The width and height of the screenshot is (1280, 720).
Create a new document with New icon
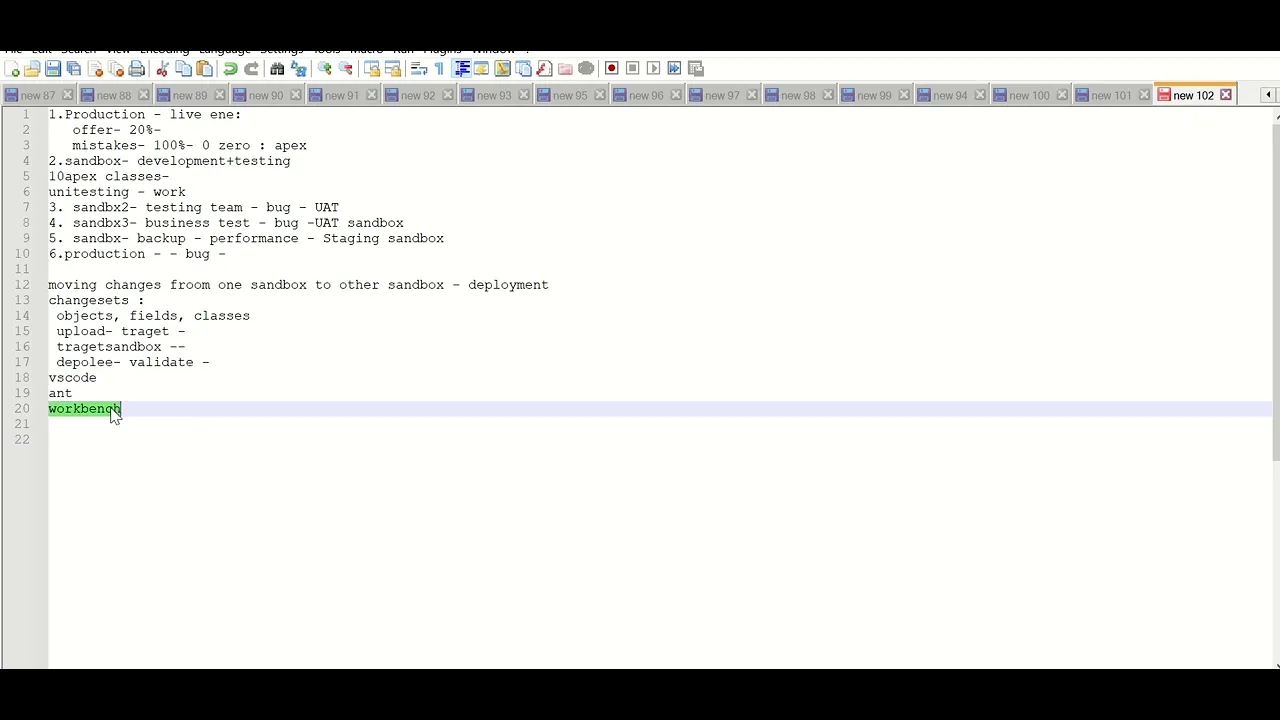[12, 68]
